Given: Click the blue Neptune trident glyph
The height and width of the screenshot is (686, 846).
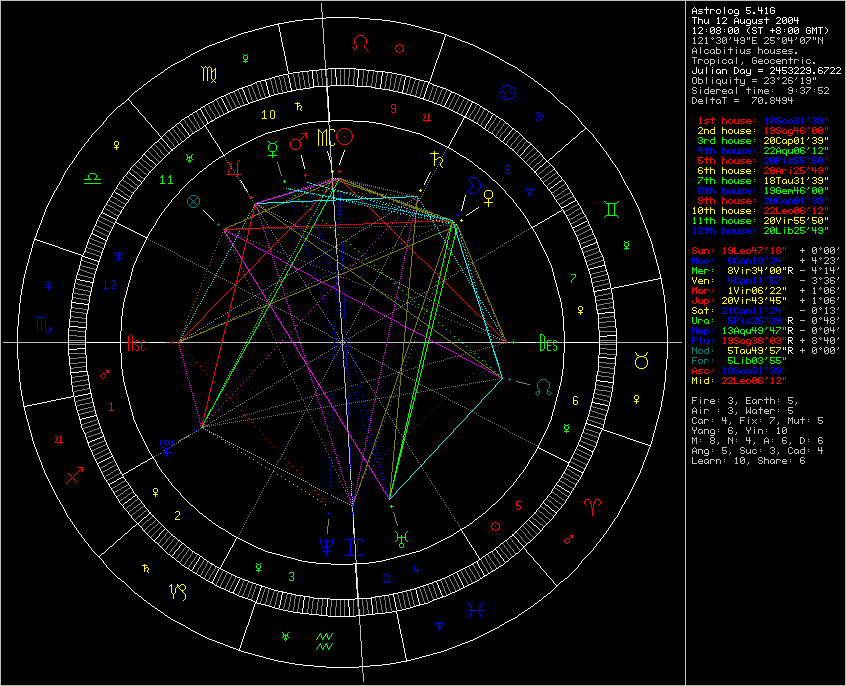Looking at the screenshot, I should (x=326, y=544).
